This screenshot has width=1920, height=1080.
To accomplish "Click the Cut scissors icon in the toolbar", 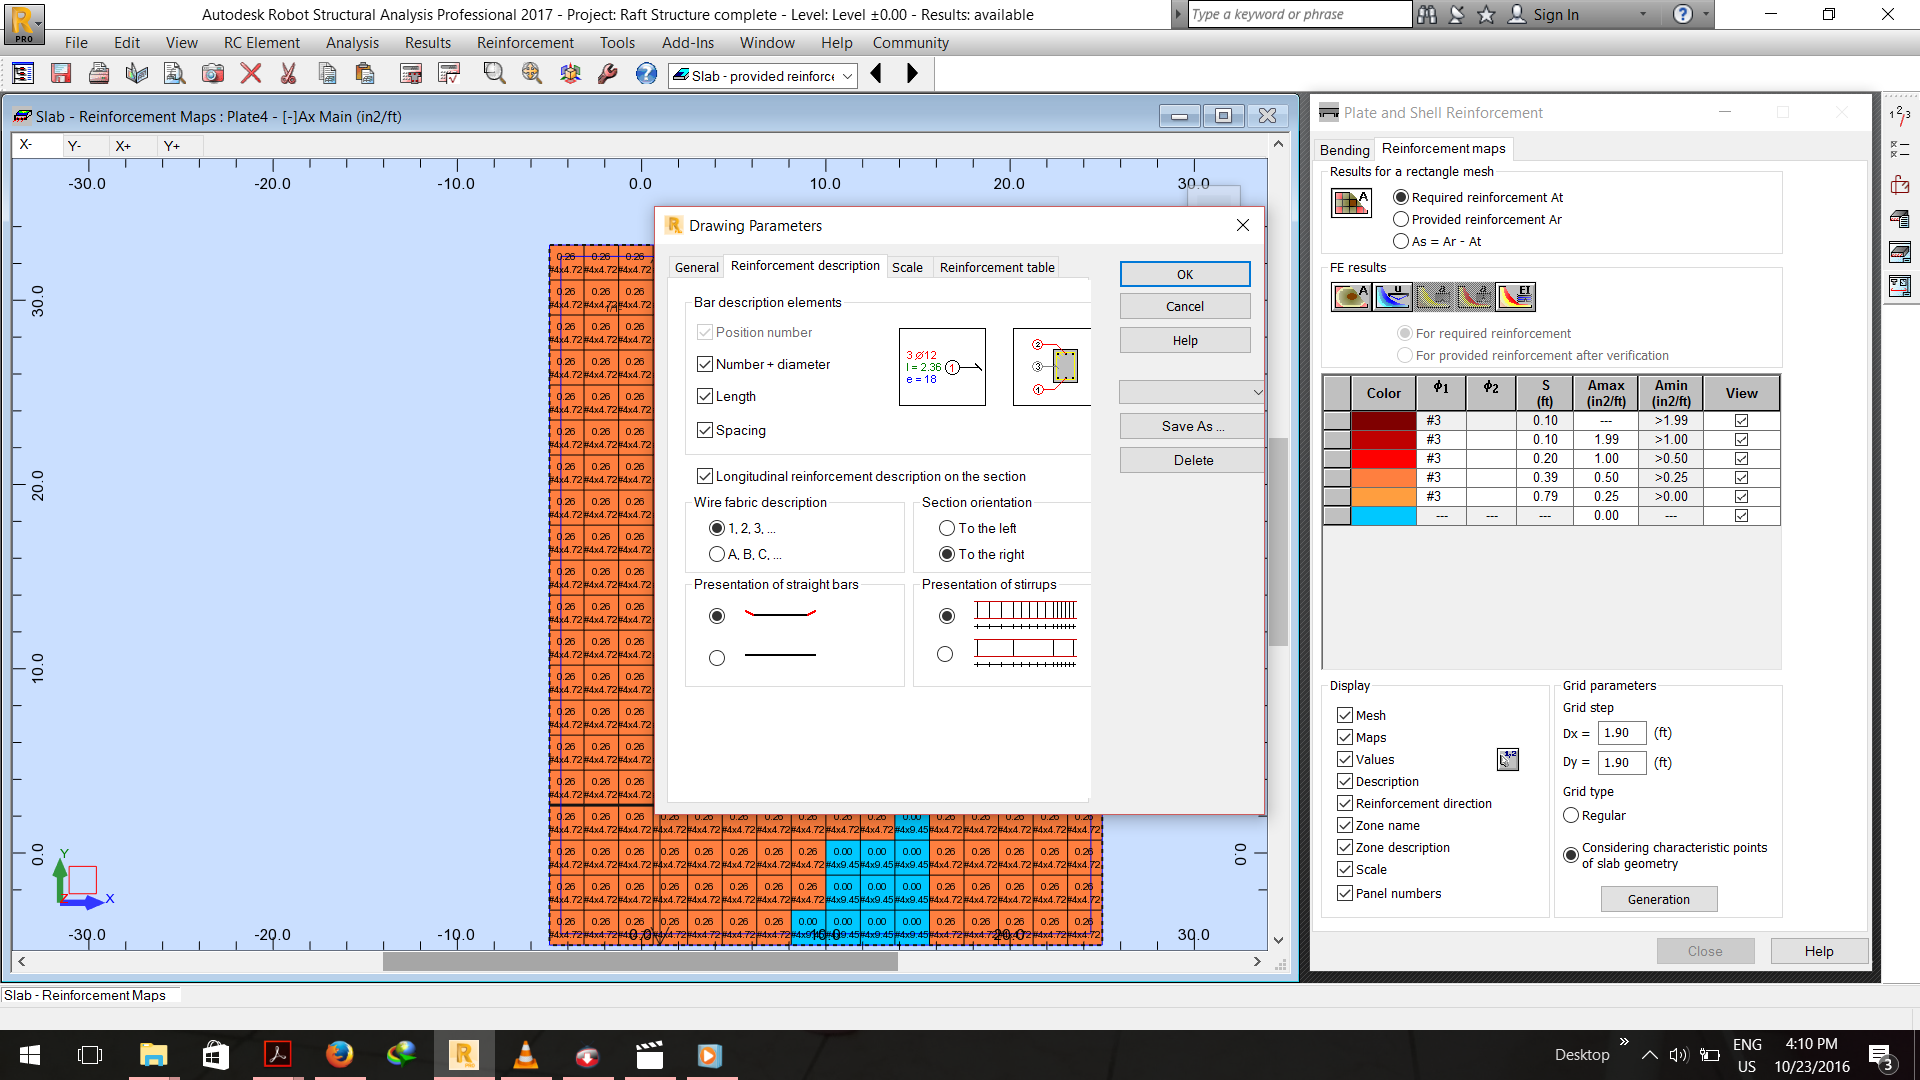I will pyautogui.click(x=289, y=74).
